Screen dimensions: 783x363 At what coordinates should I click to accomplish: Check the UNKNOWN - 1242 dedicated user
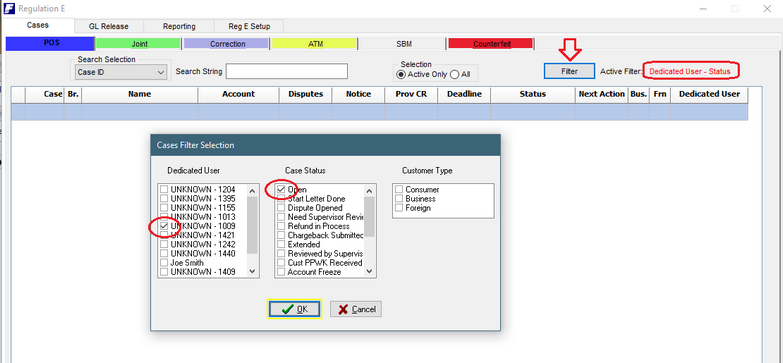(164, 245)
